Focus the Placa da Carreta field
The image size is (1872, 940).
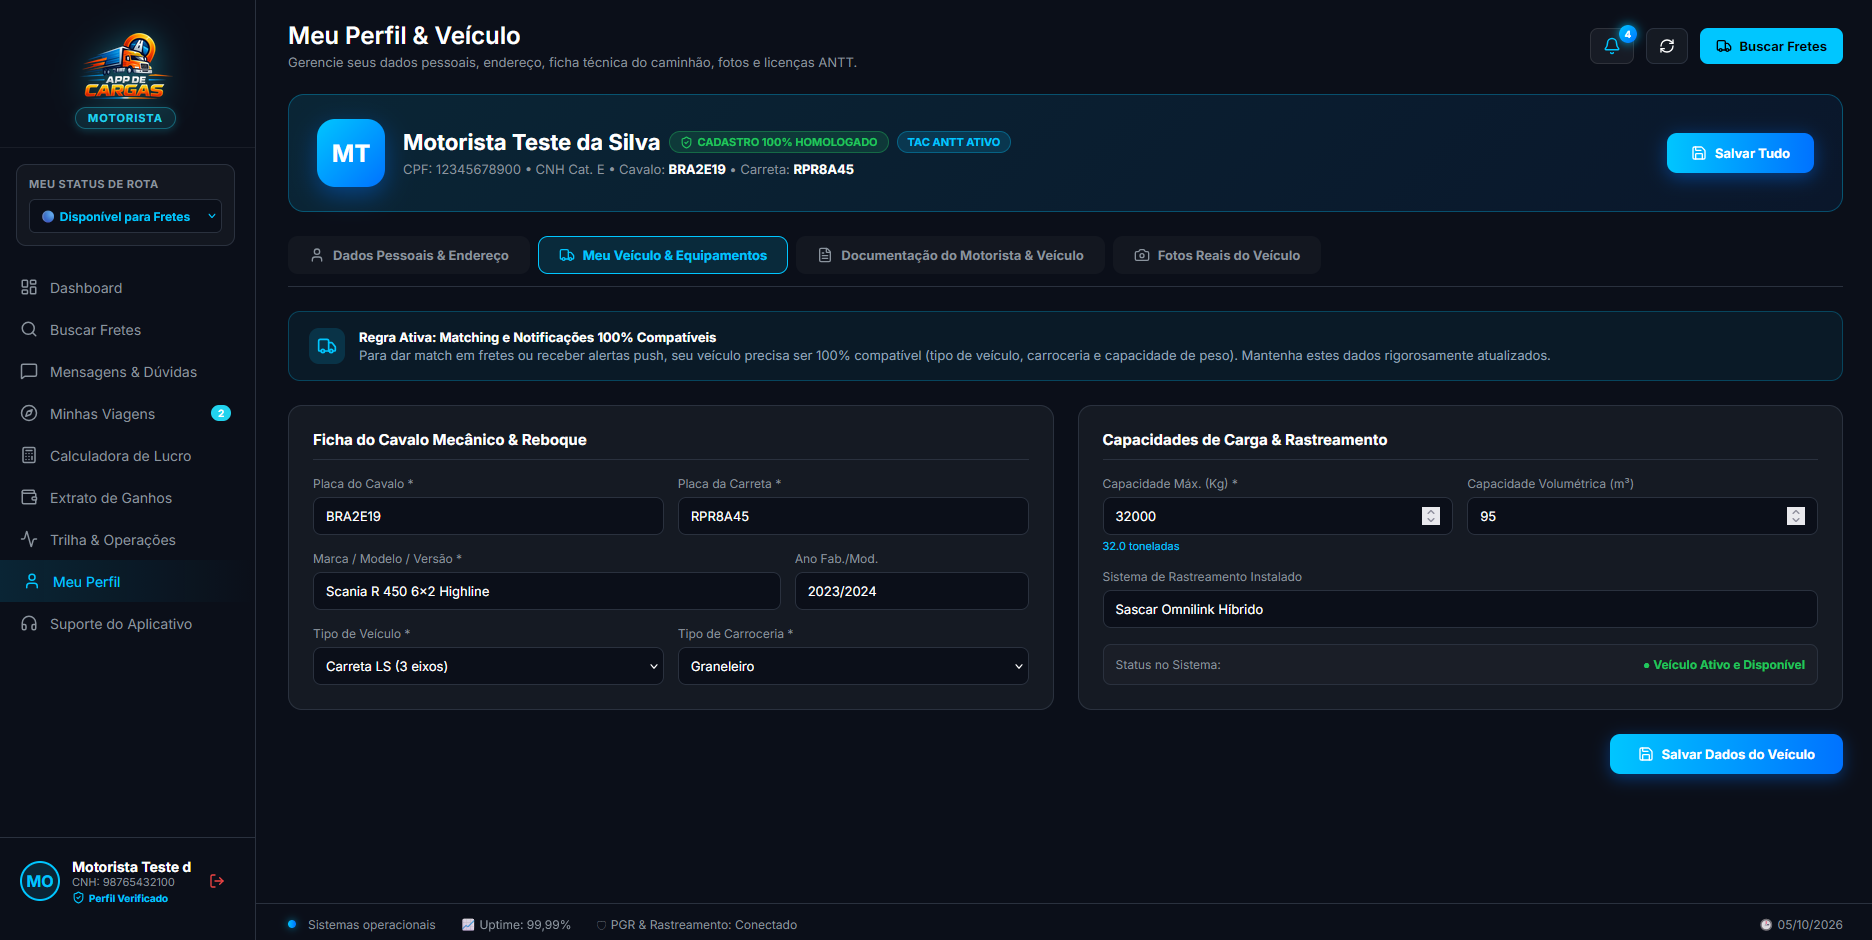click(x=853, y=516)
